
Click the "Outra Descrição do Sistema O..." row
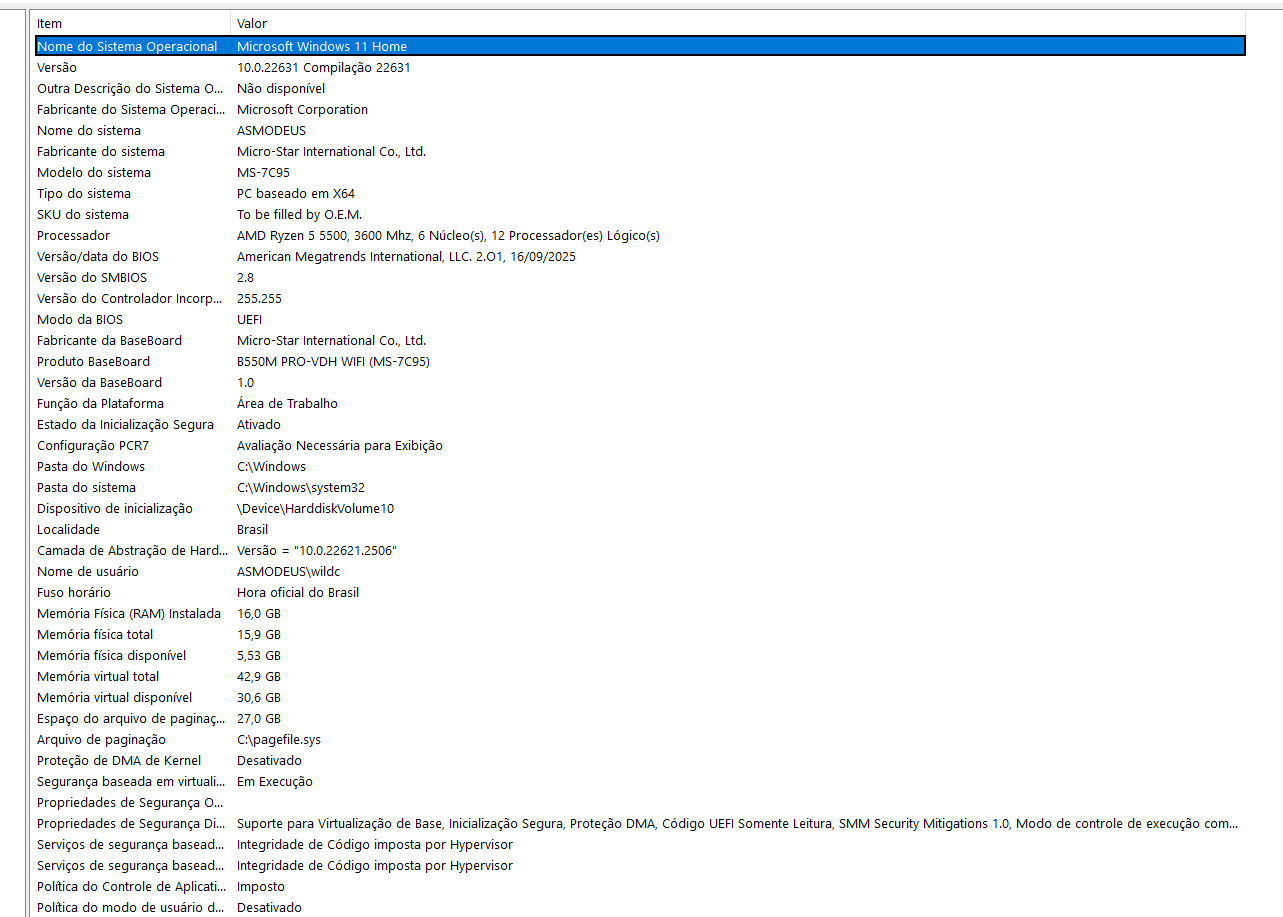(640, 88)
